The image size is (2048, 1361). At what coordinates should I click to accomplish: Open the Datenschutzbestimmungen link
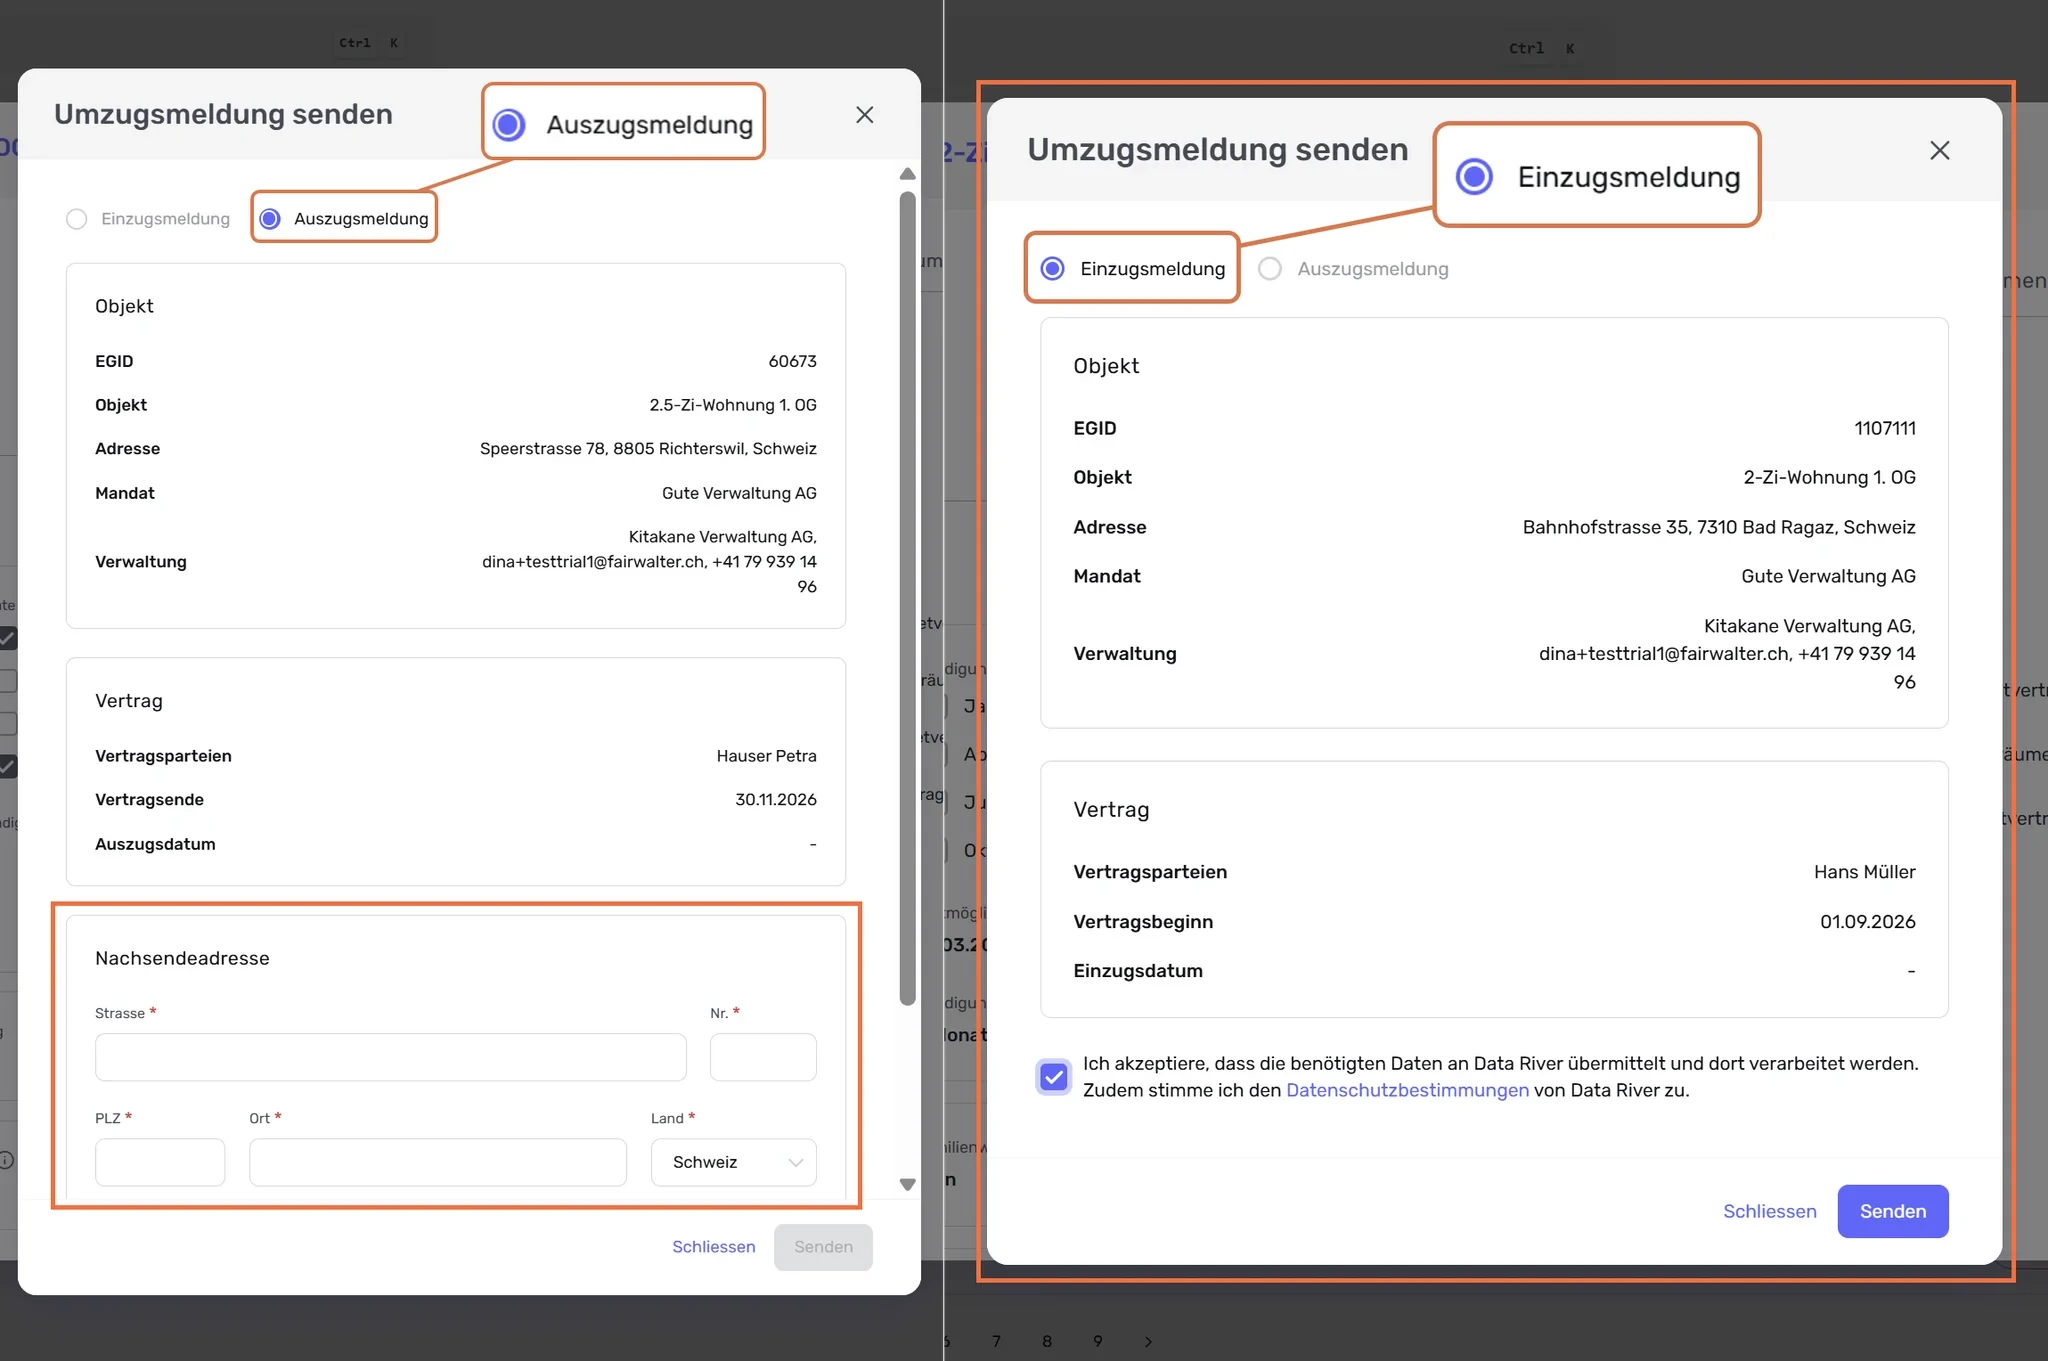pyautogui.click(x=1407, y=1090)
